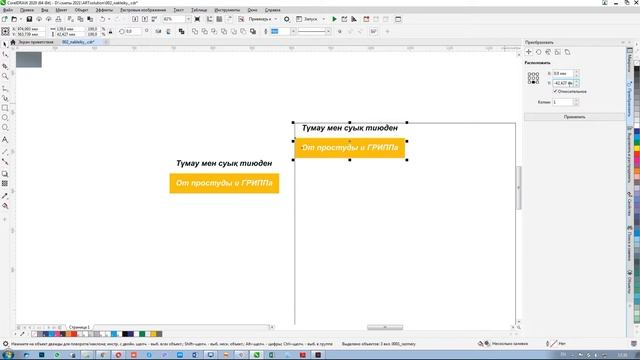Image resolution: width=640 pixels, height=360 pixels.
Task: Pick the red swatch in document palette
Action: click(x=74, y=334)
